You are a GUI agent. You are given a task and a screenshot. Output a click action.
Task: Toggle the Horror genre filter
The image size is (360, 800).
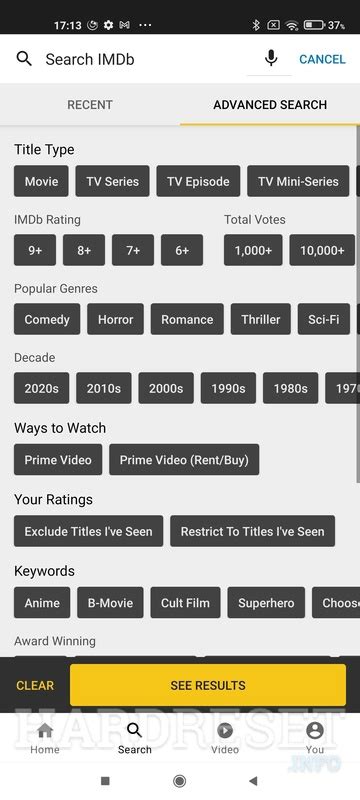point(115,319)
